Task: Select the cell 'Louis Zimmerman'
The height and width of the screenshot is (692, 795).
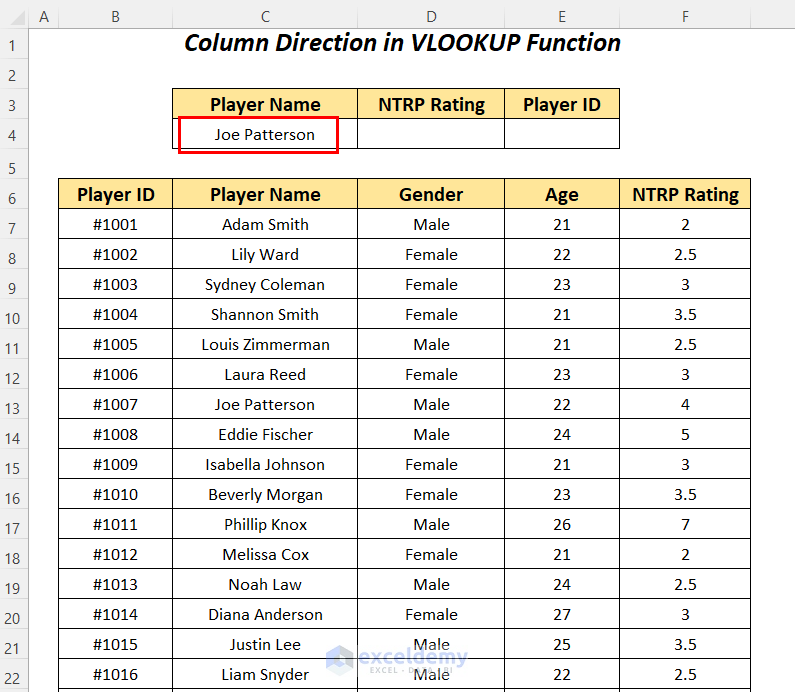Action: 265,344
